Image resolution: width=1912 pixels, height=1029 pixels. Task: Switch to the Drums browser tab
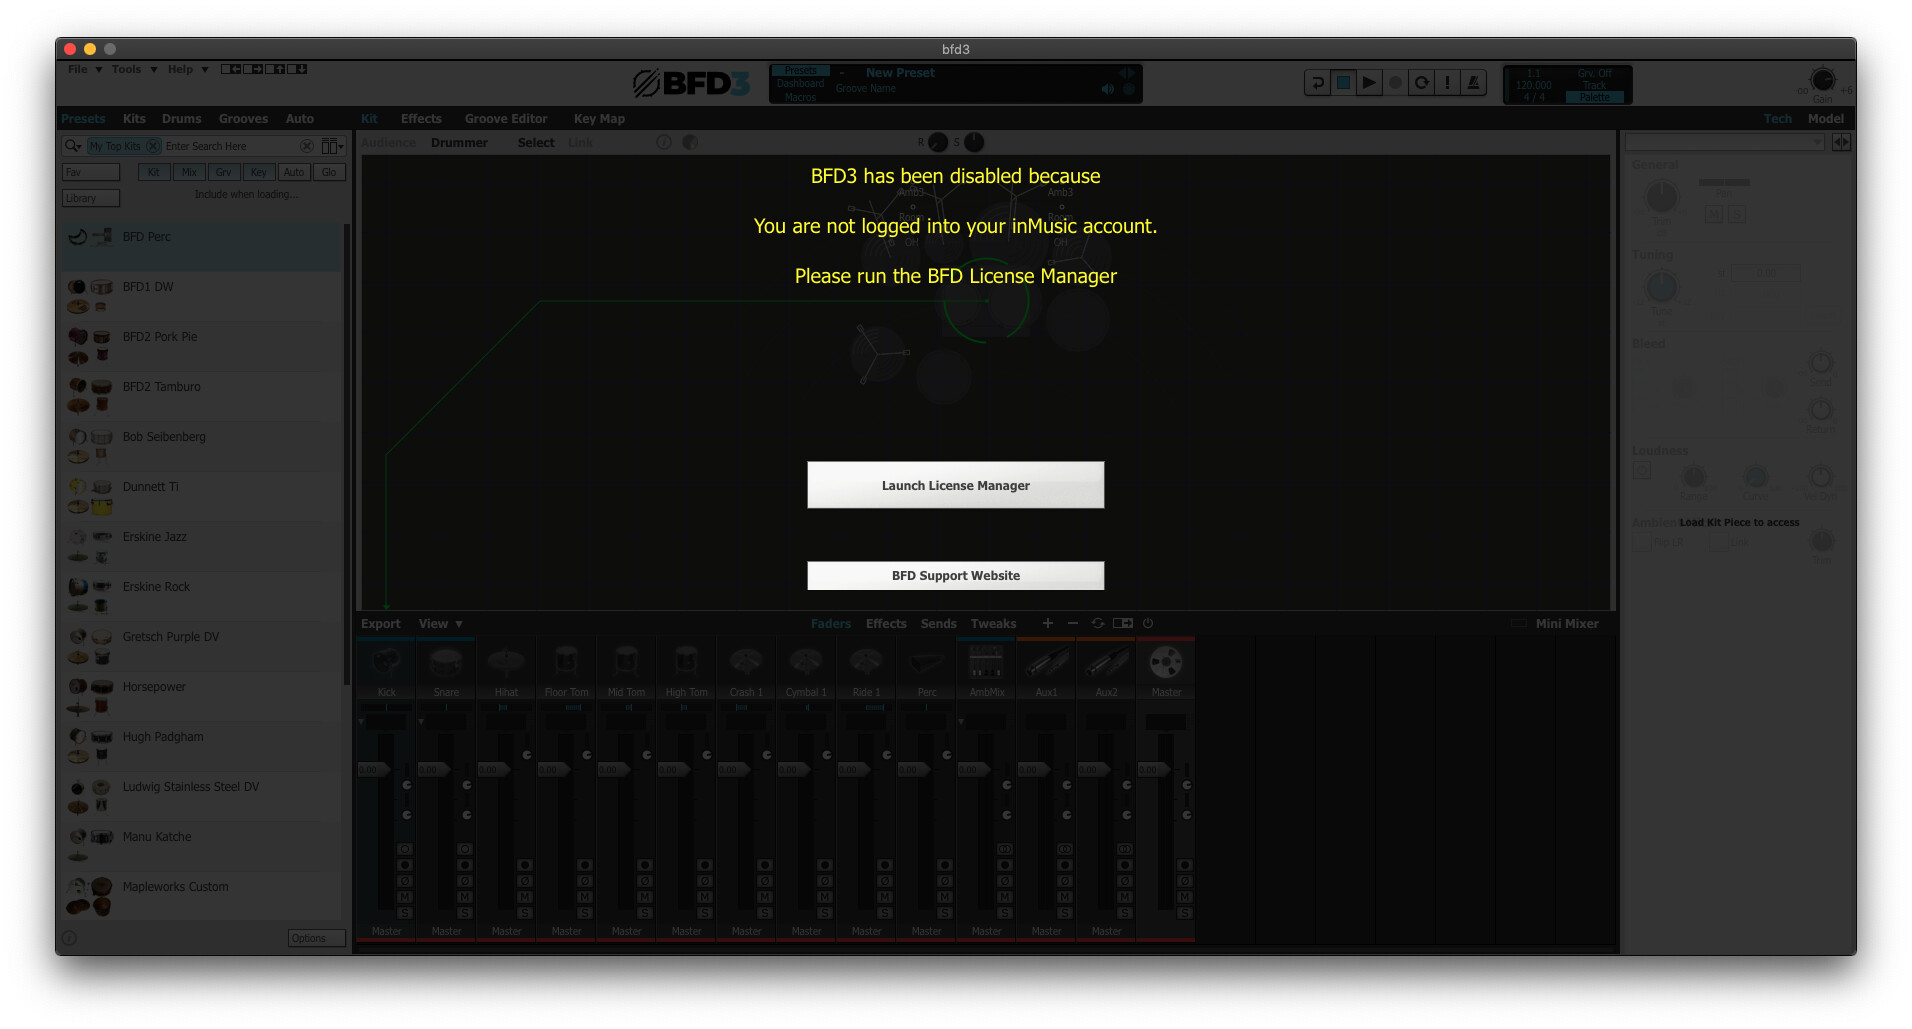(181, 118)
